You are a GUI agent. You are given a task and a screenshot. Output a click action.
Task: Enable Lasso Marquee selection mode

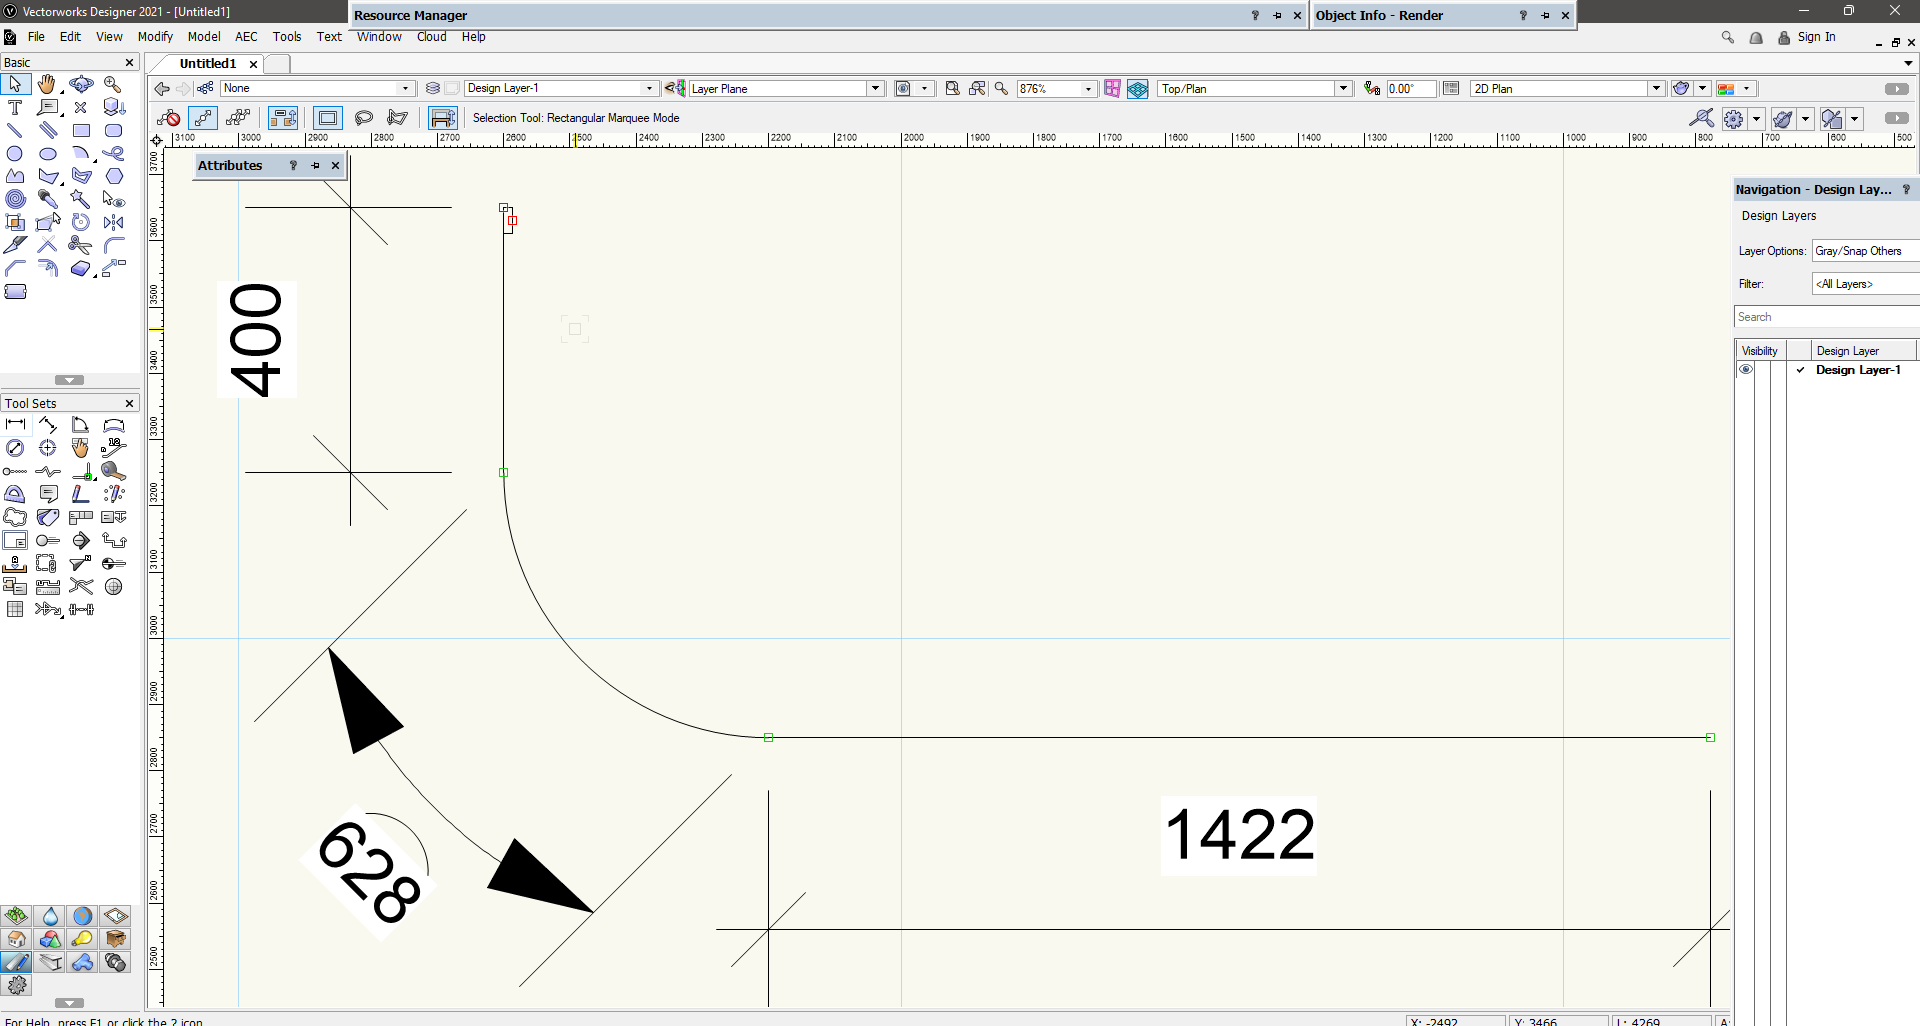364,118
